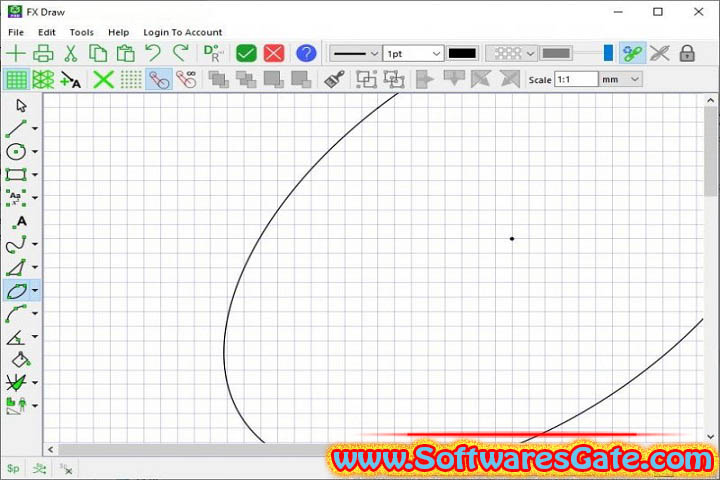Click the first gray layer order icon

[x=219, y=79]
